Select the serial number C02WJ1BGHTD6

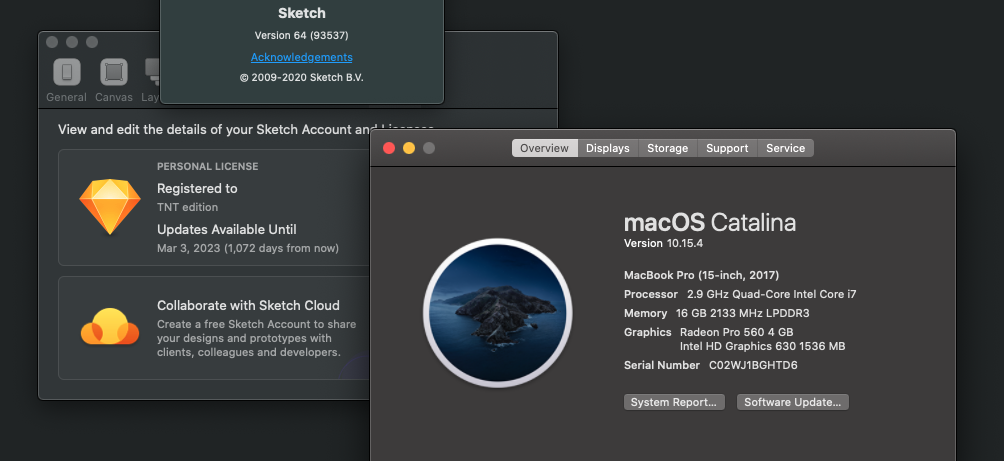pos(753,365)
